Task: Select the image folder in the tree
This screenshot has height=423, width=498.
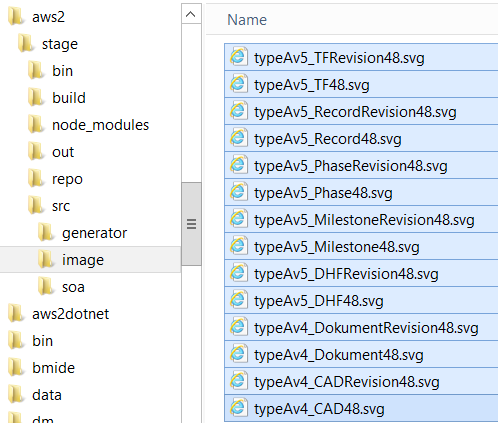Action: (x=83, y=260)
